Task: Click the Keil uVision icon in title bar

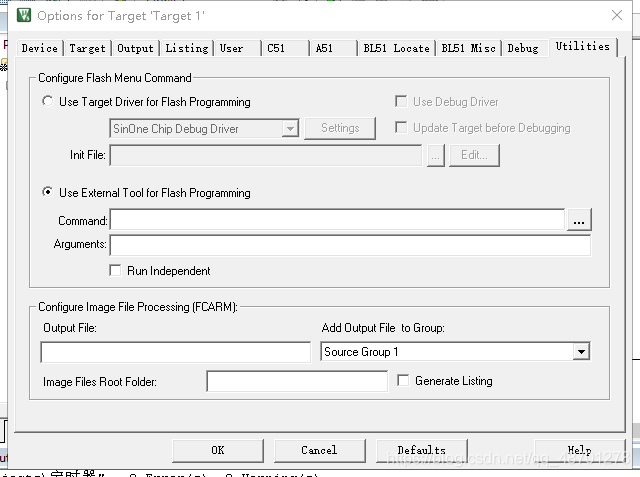Action: (24, 15)
